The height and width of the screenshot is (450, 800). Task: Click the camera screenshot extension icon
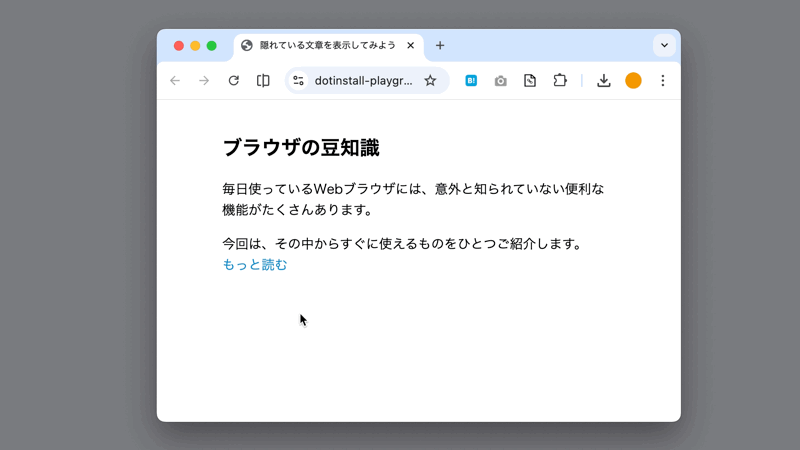pos(501,81)
